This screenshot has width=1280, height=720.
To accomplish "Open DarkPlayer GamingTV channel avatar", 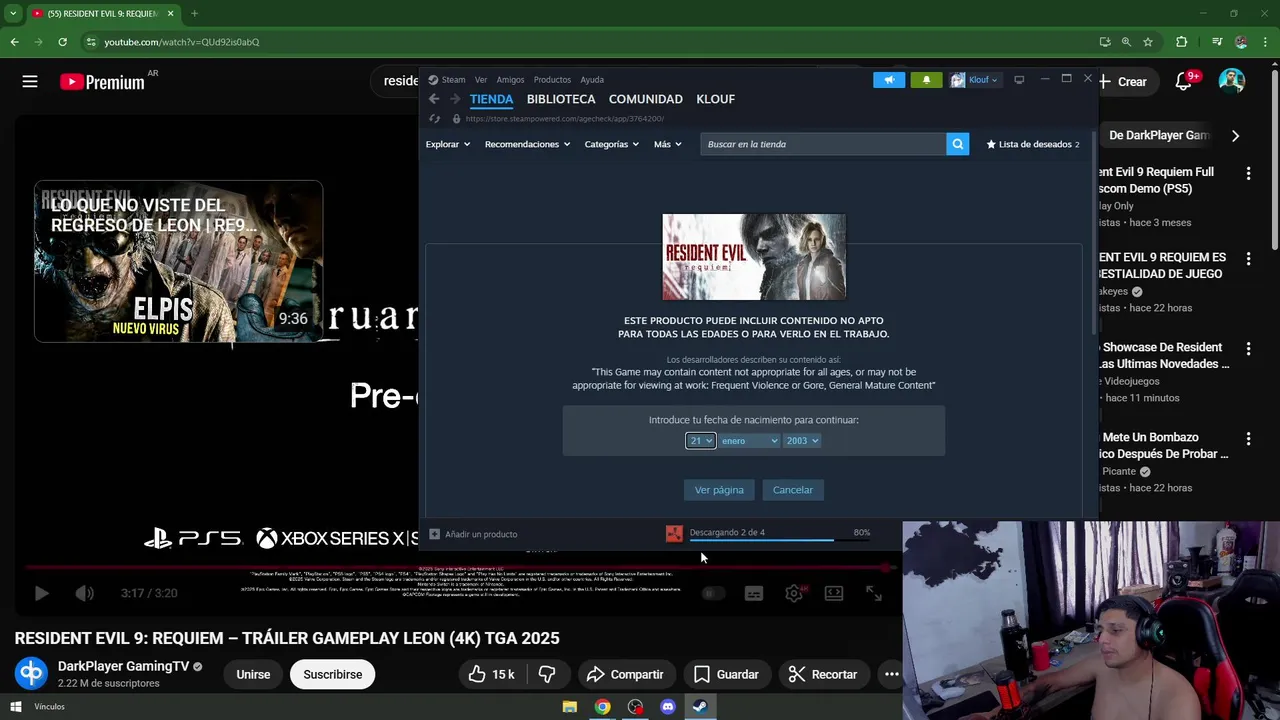I will [31, 673].
